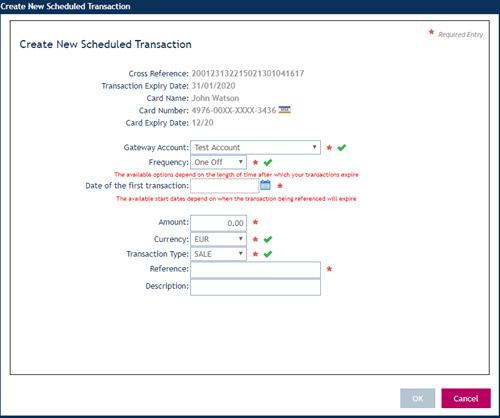Image resolution: width=500 pixels, height=418 pixels.
Task: Click the Visa card logo icon
Action: point(285,110)
